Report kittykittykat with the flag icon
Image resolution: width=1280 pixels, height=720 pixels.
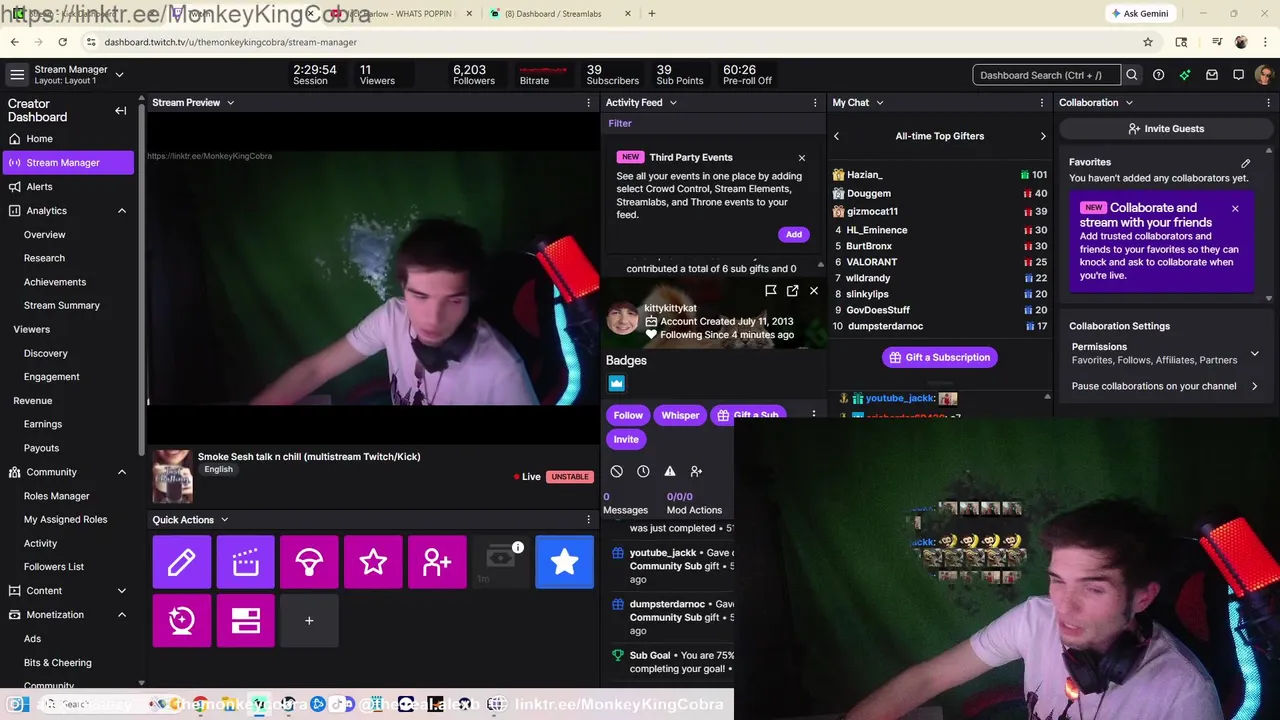(770, 290)
